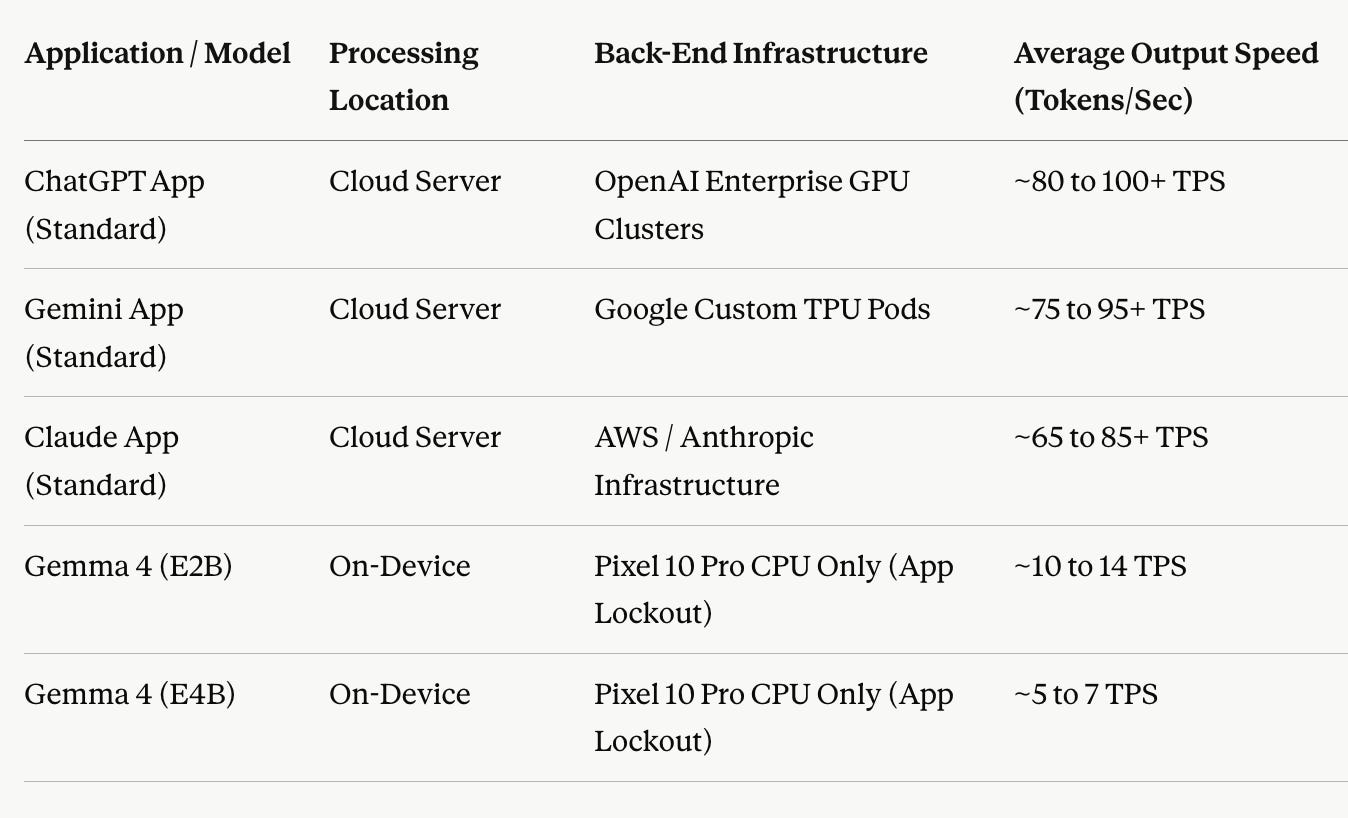Select the ~80 to 100+ TPS value
Screen dimensions: 1348x818
1120,182
